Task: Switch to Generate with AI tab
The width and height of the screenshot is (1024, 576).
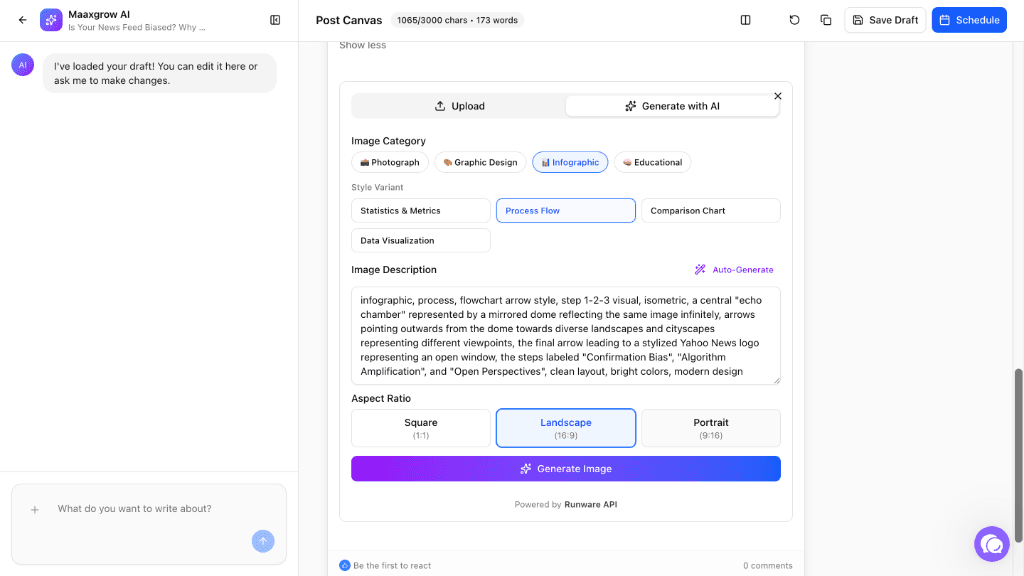Action: click(x=672, y=106)
